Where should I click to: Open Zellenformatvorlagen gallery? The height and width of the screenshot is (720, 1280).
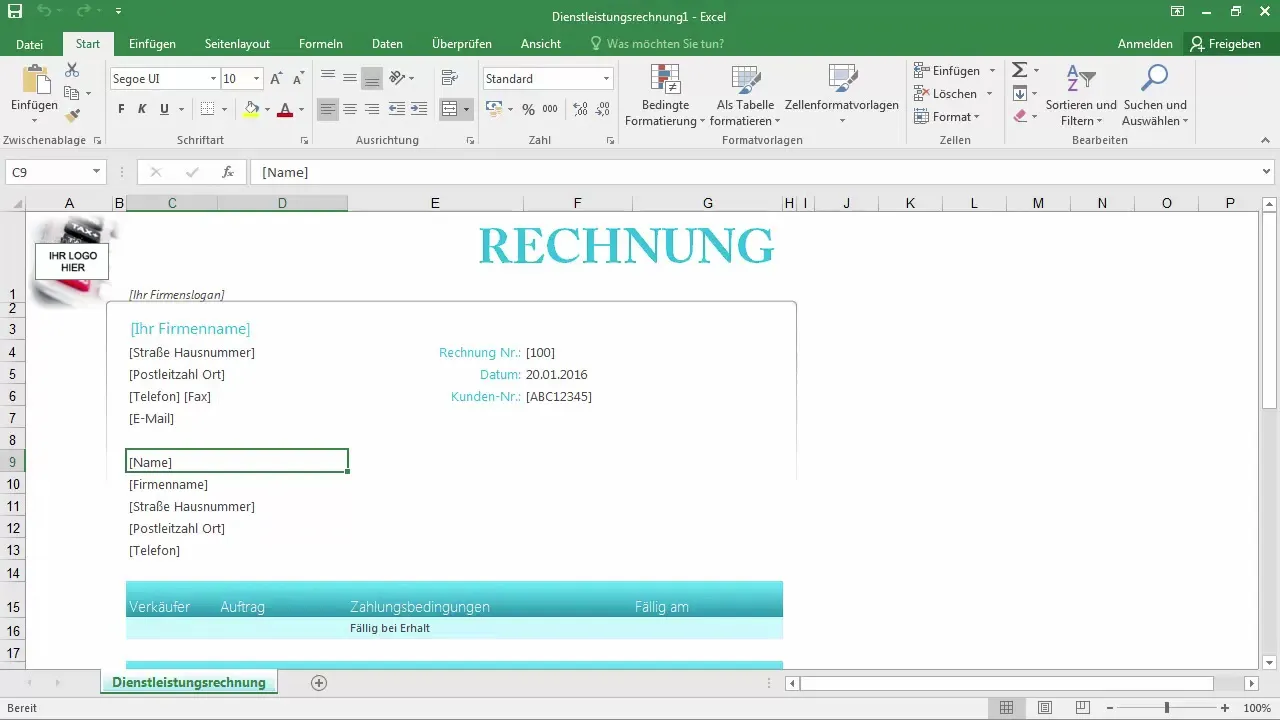click(x=842, y=95)
